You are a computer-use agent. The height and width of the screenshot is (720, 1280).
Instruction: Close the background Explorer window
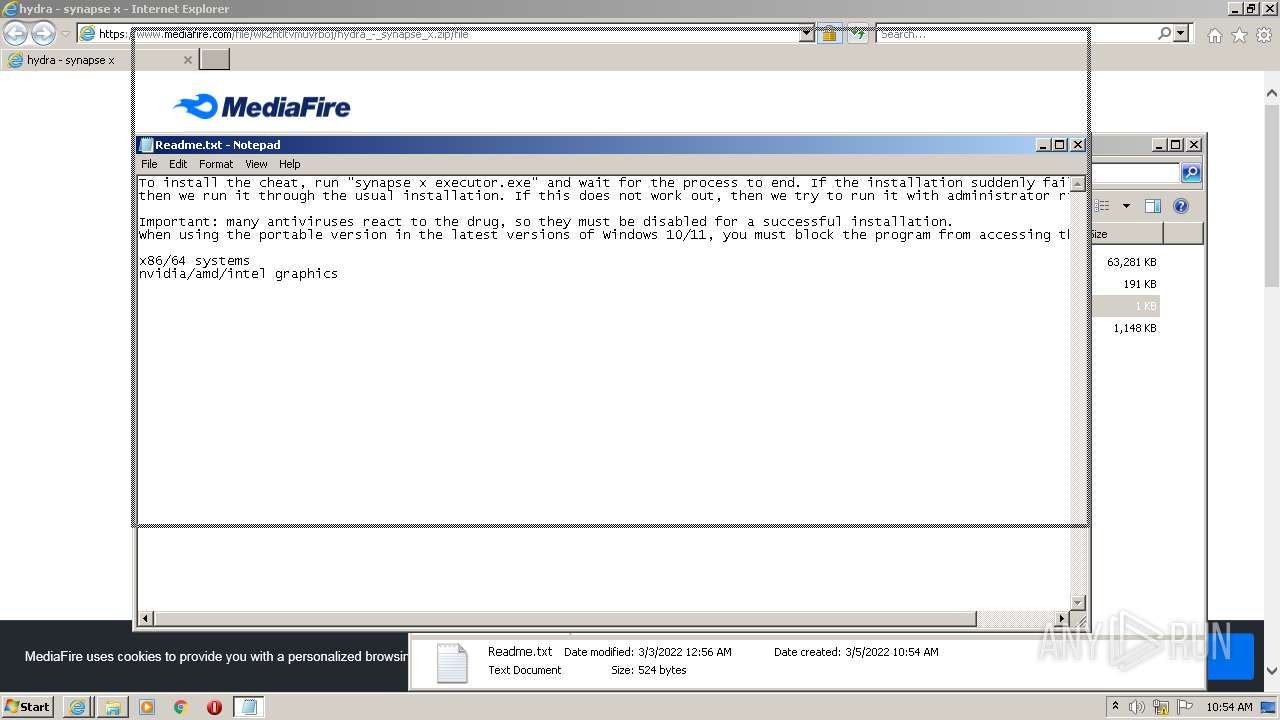point(1194,145)
